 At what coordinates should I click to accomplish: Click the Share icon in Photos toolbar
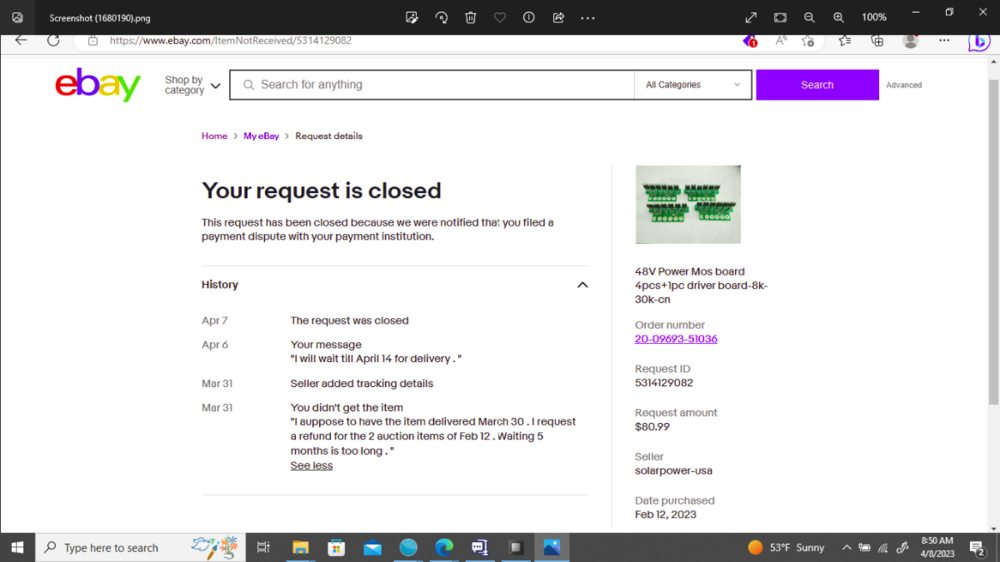click(558, 18)
